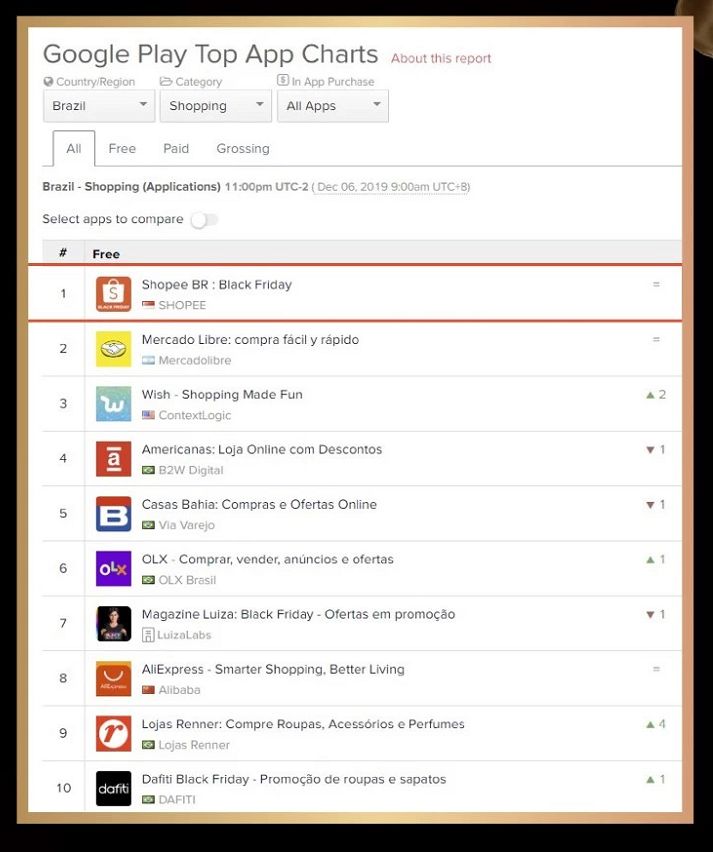Toggle the Select apps to compare switch

tap(204, 220)
